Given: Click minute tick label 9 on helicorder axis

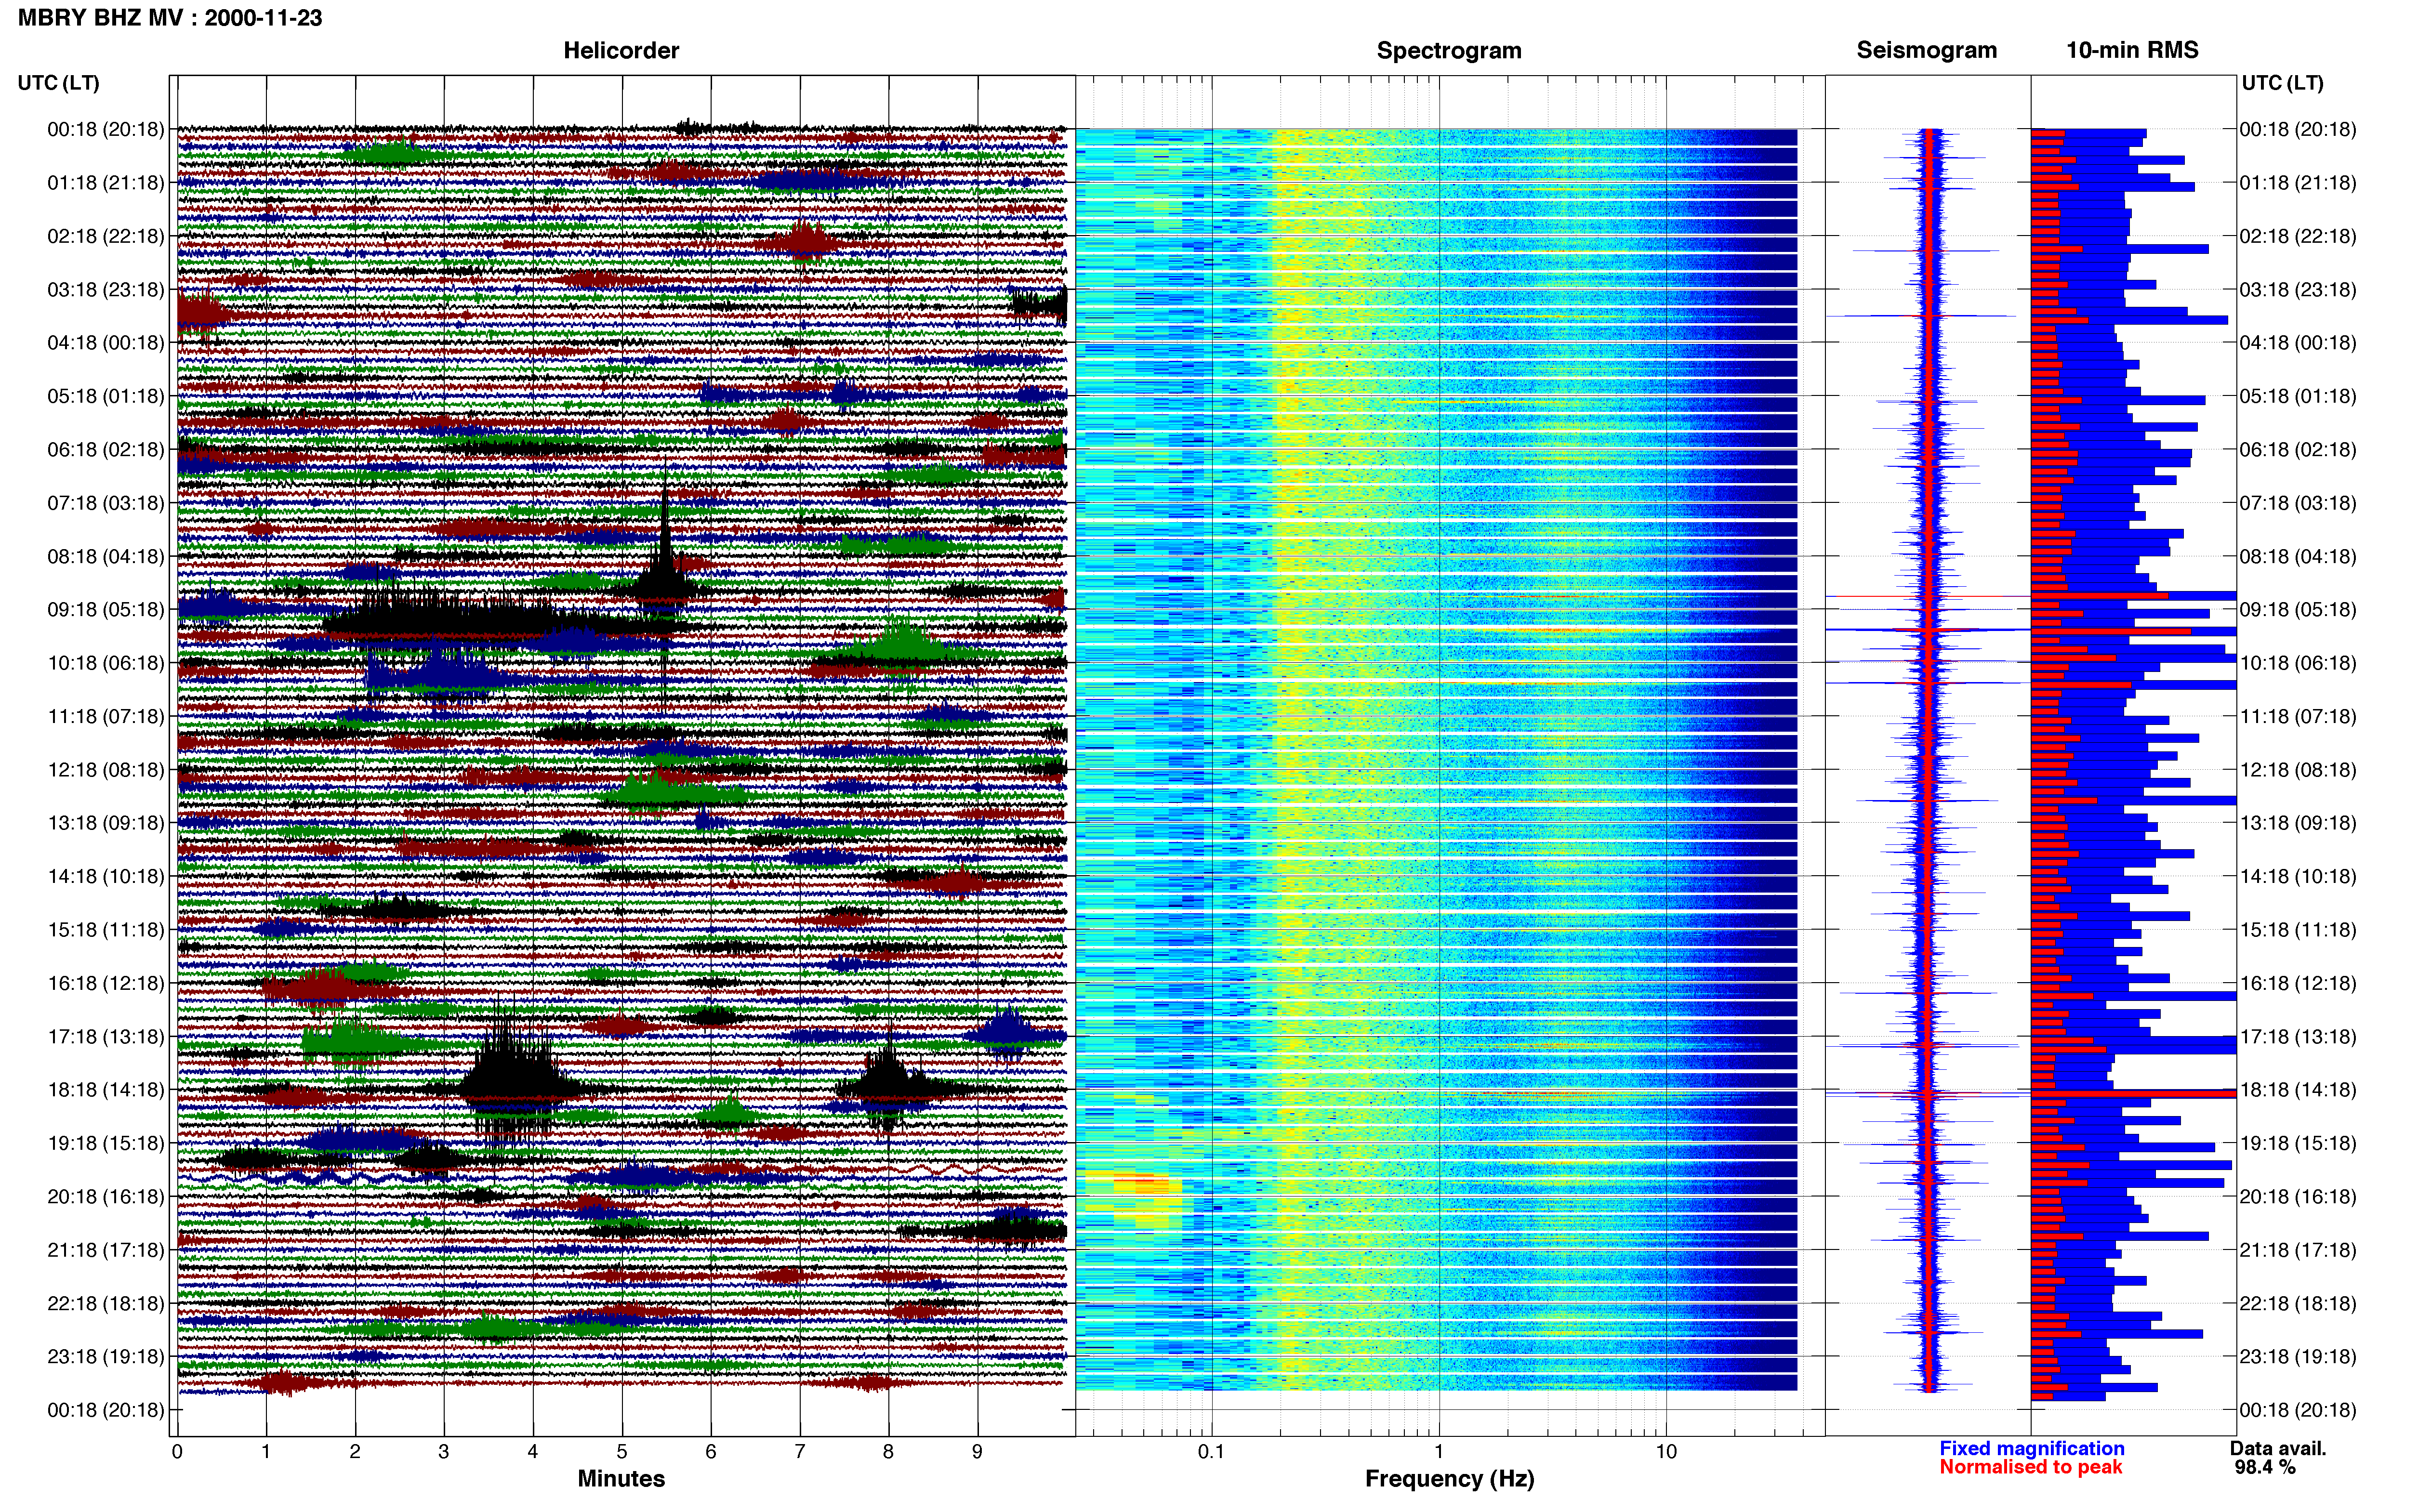Looking at the screenshot, I should pos(977,1452).
